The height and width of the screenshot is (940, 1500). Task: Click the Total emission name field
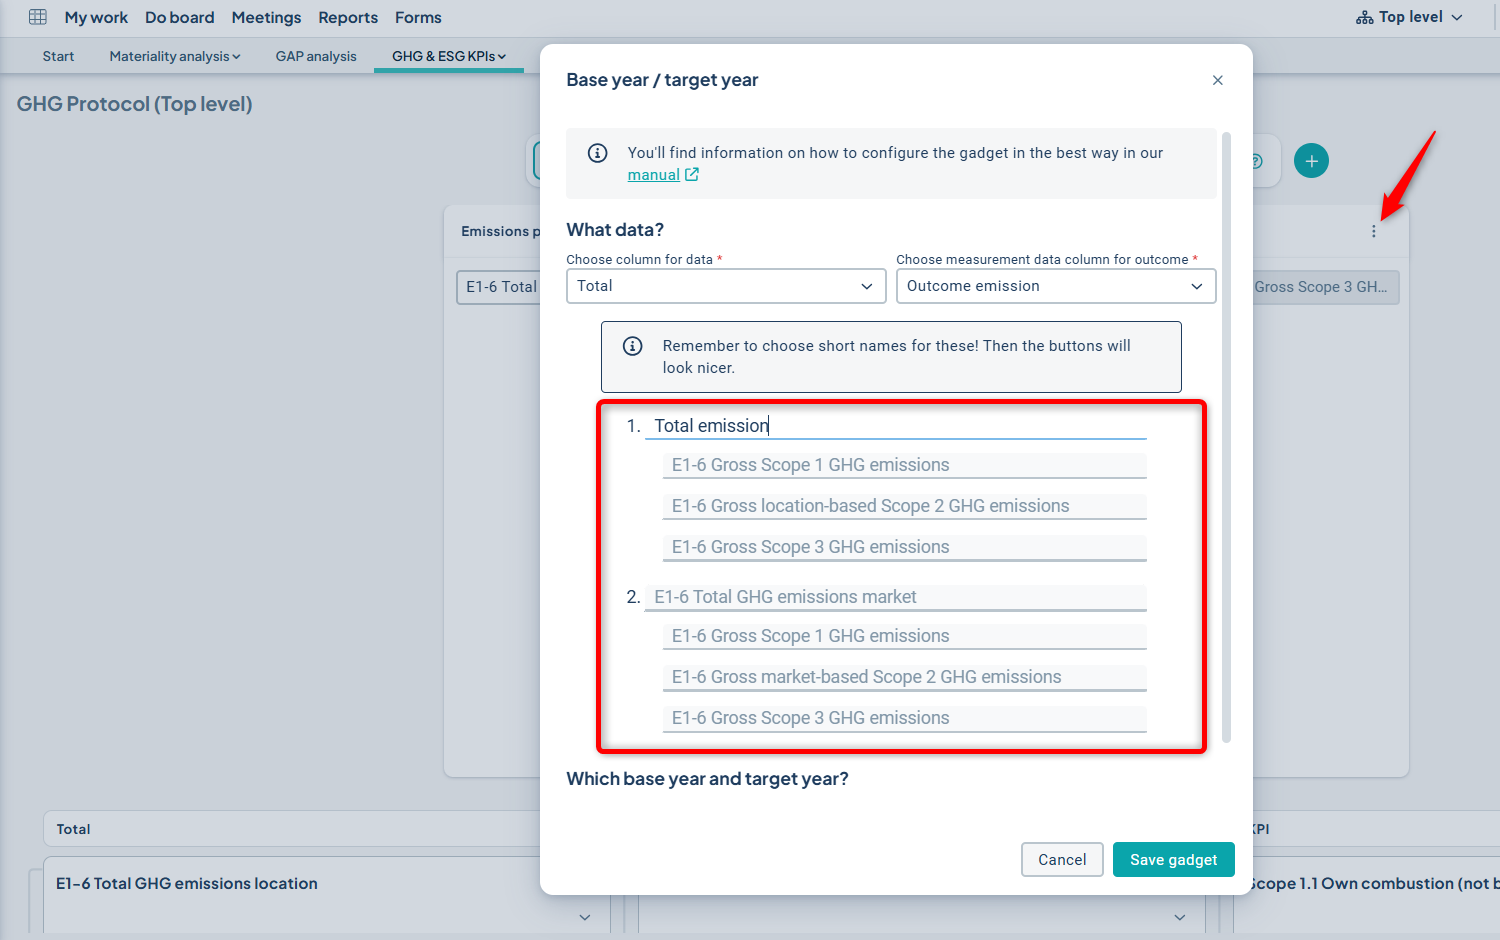coord(895,426)
